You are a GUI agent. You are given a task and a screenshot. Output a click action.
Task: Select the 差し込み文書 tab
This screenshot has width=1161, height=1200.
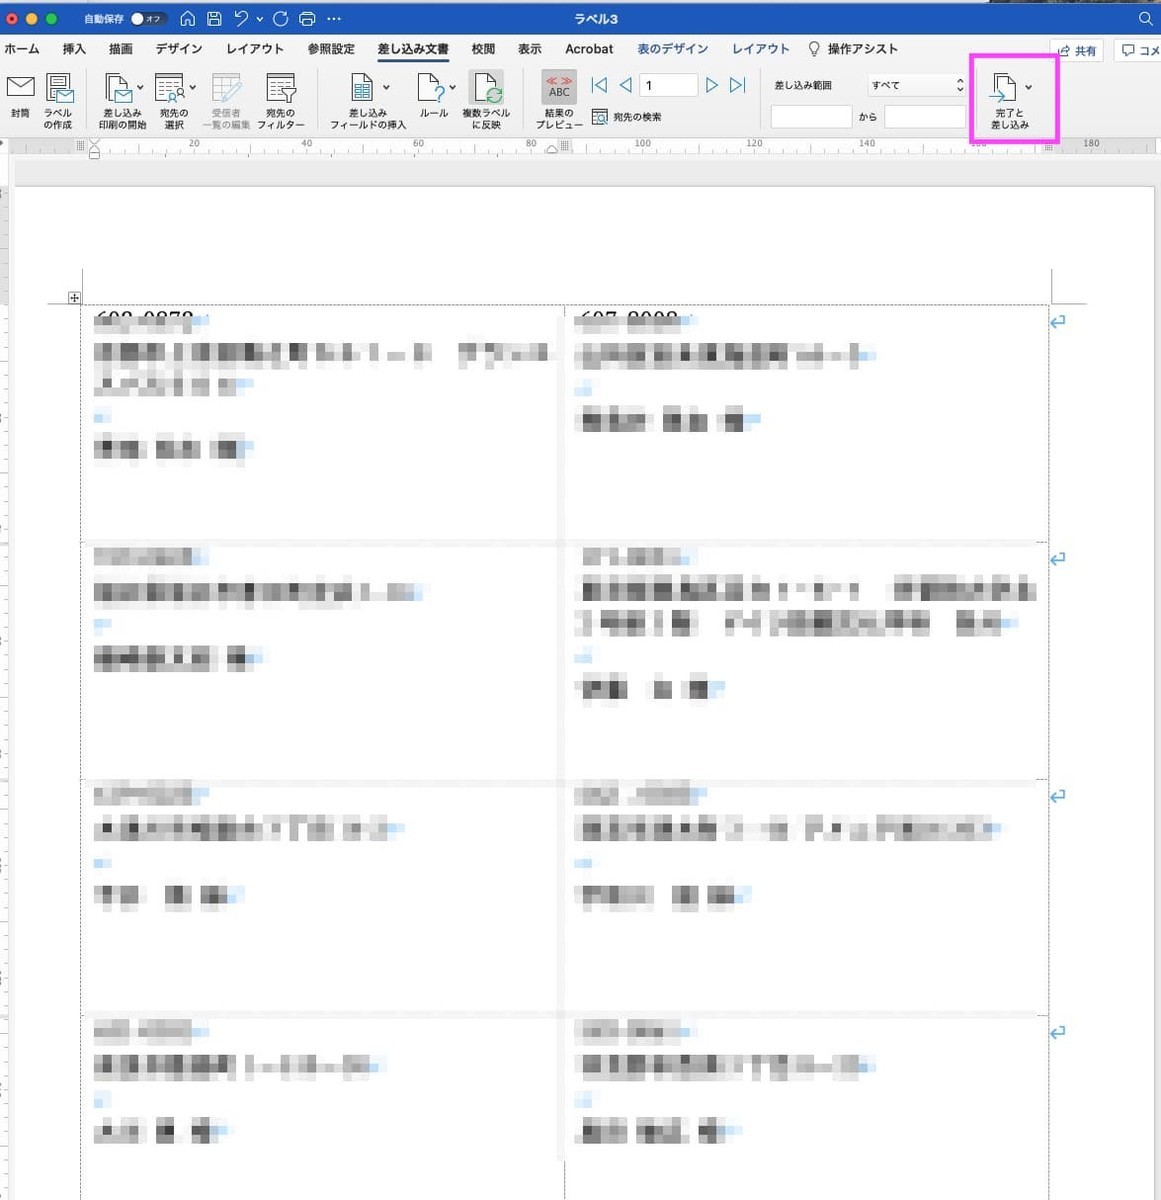click(413, 48)
